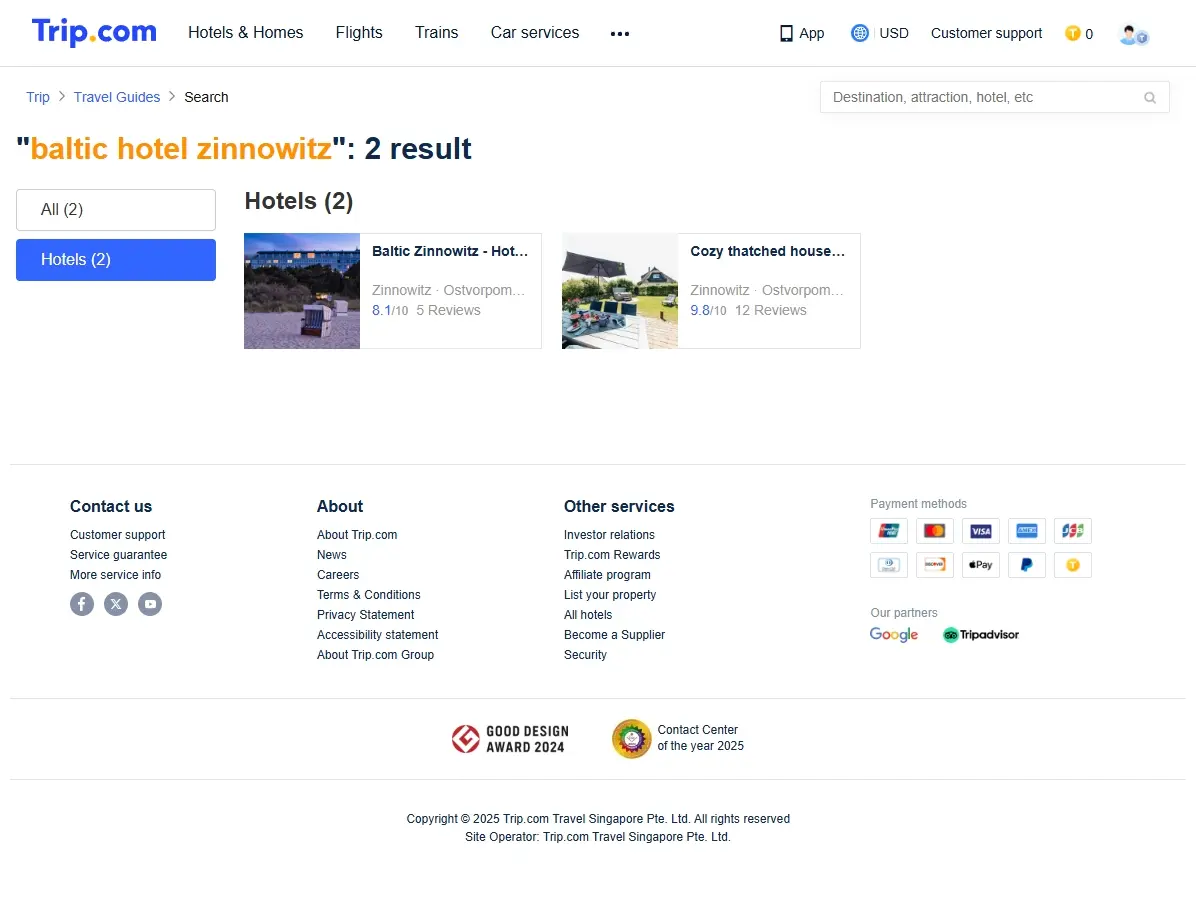This screenshot has height=921, width=1196.
Task: Go to Travel Guides breadcrumb
Action: tap(117, 97)
